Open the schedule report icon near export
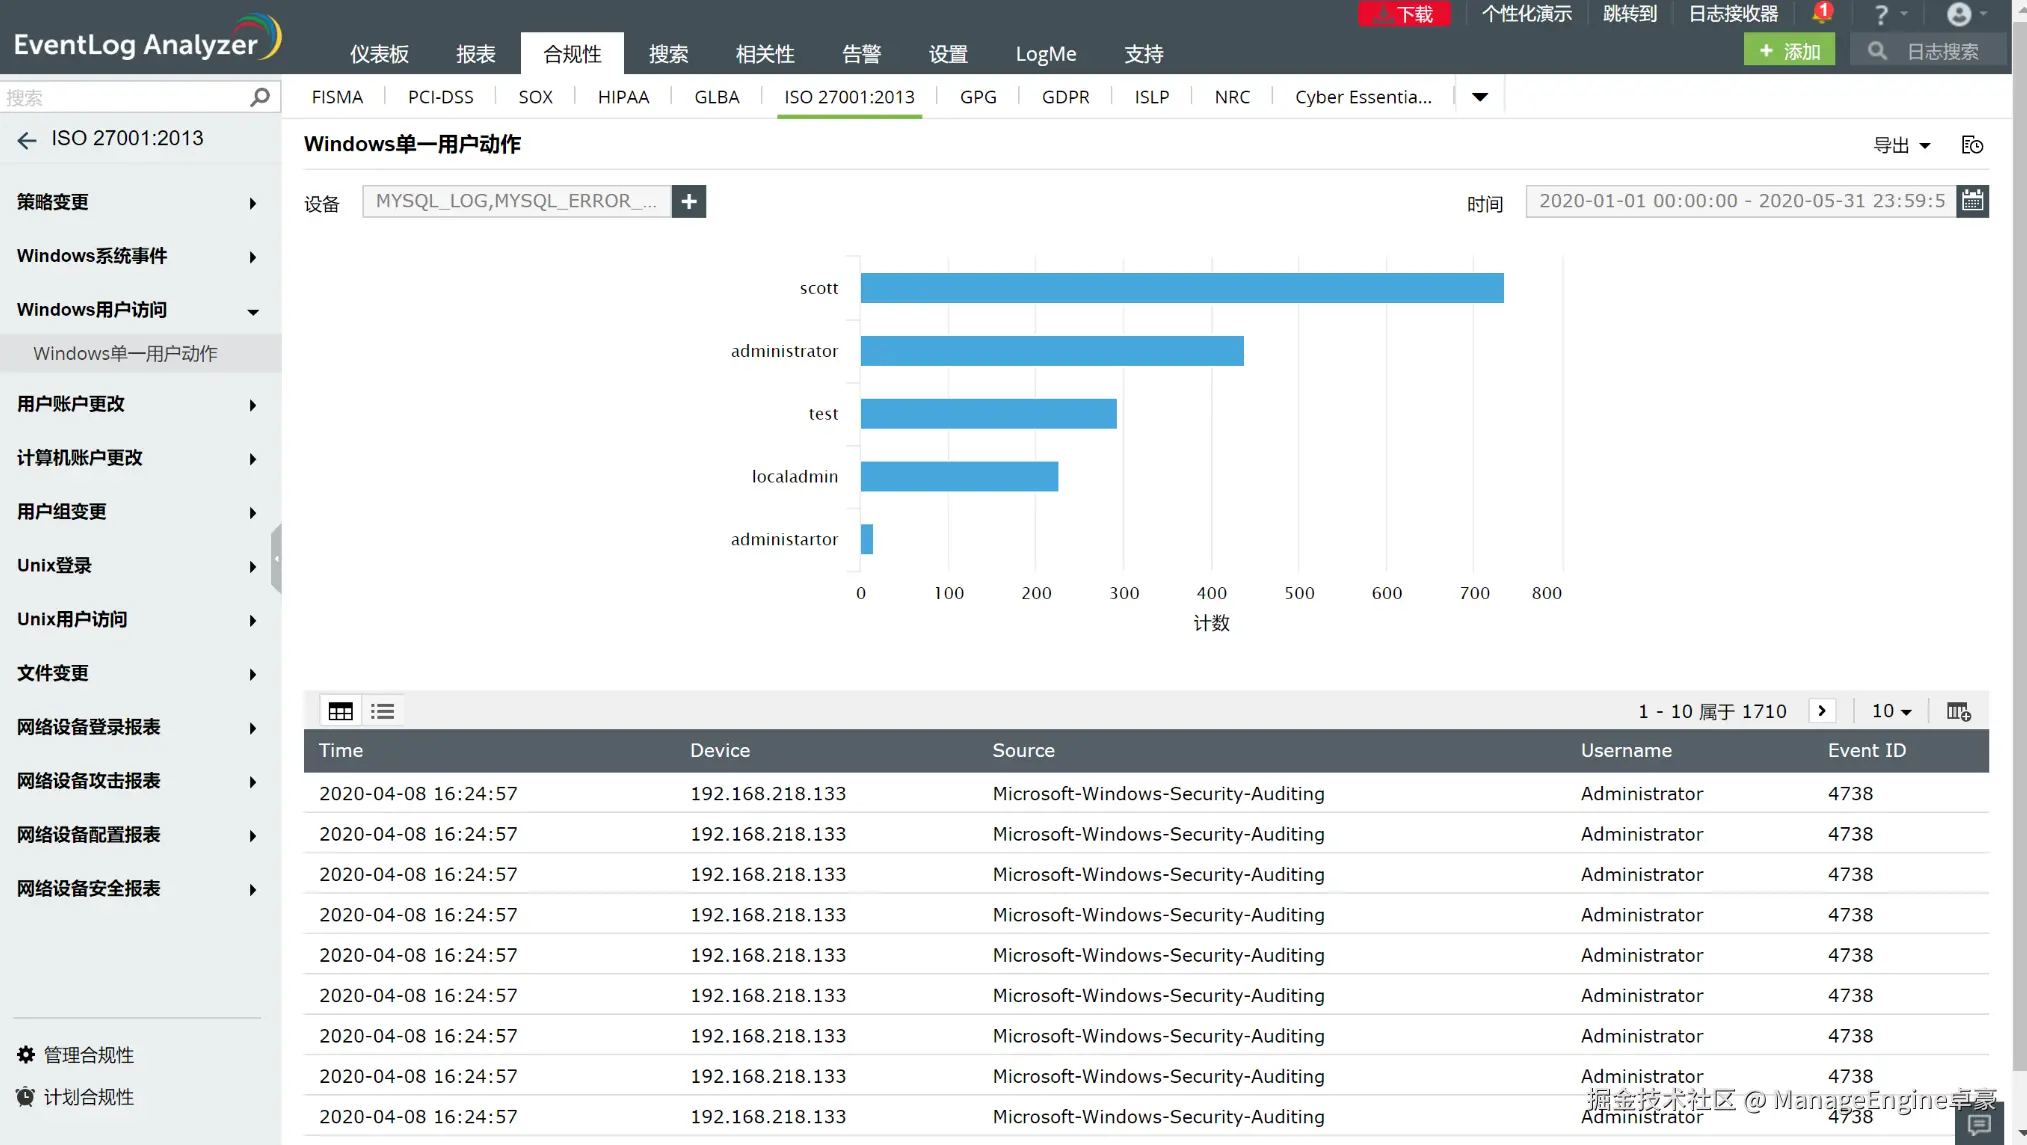 [1972, 145]
